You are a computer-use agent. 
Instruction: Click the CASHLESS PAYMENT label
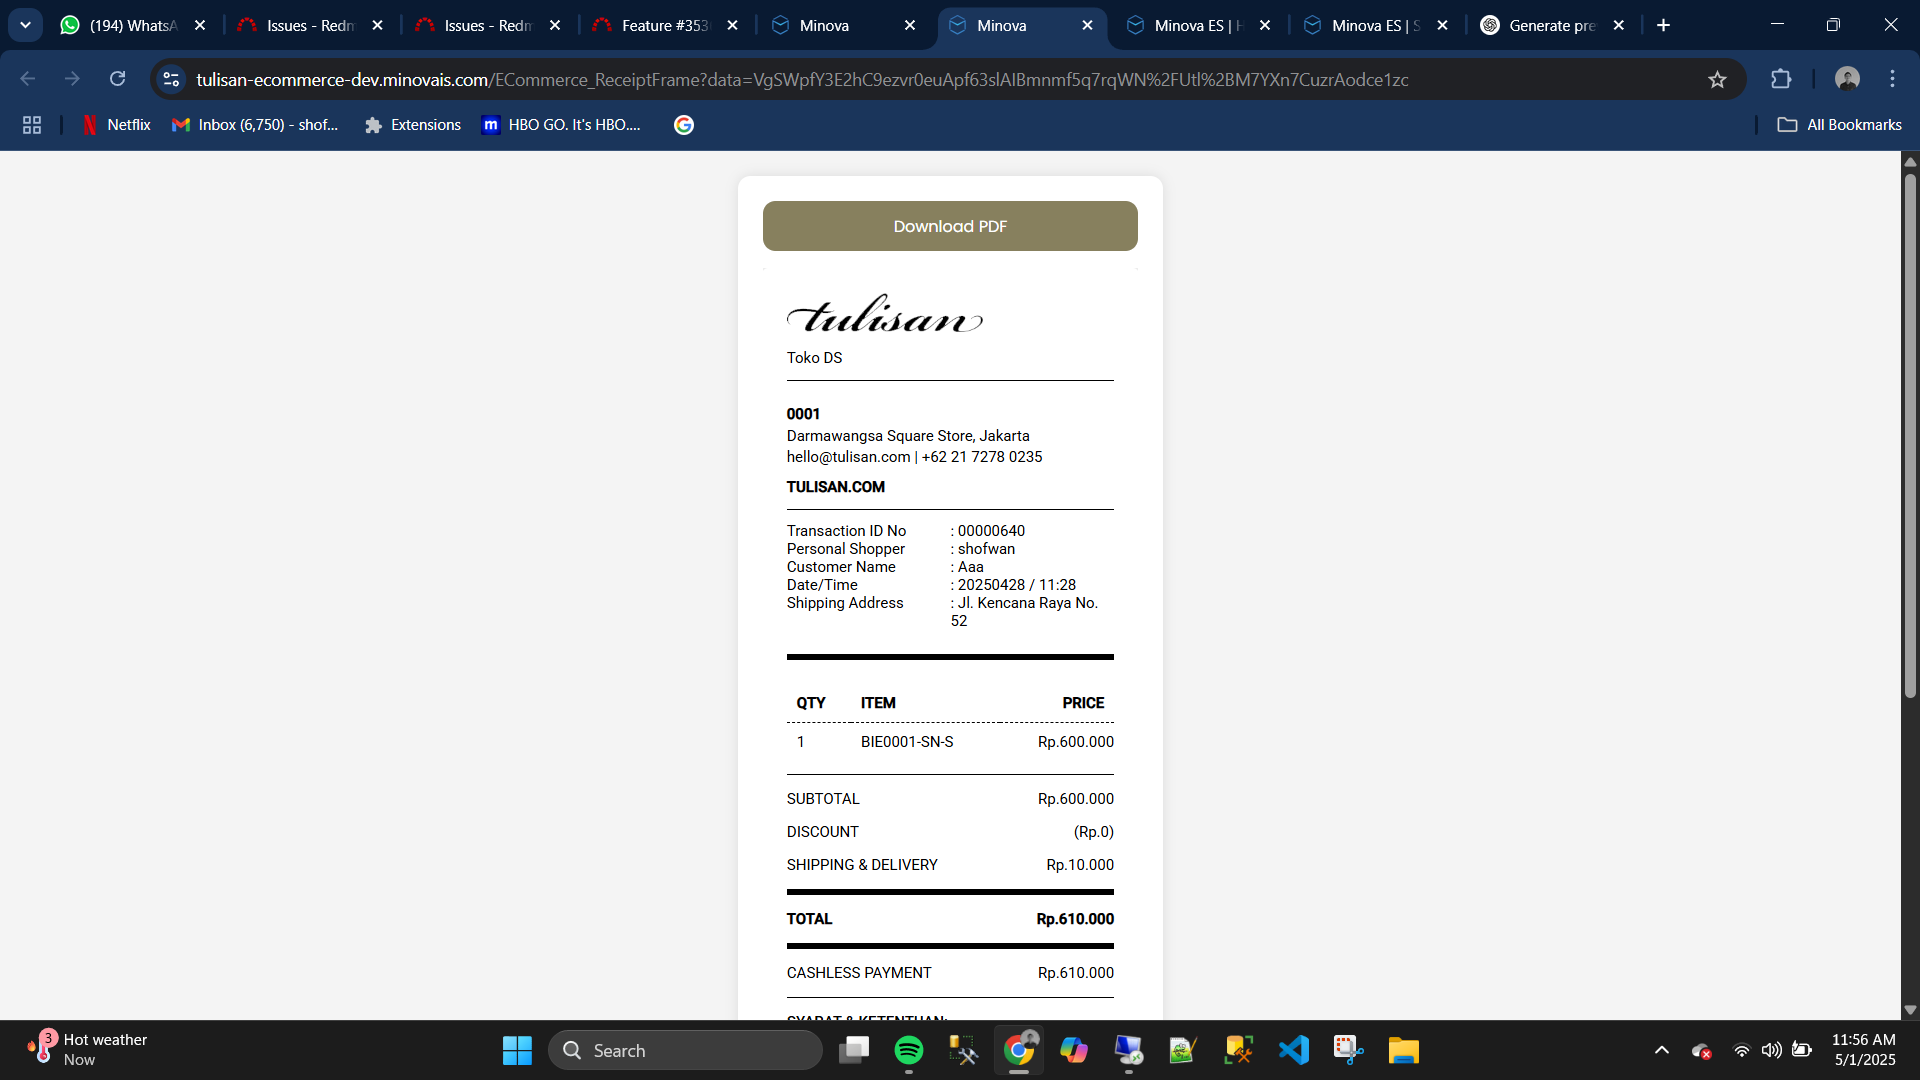[859, 973]
